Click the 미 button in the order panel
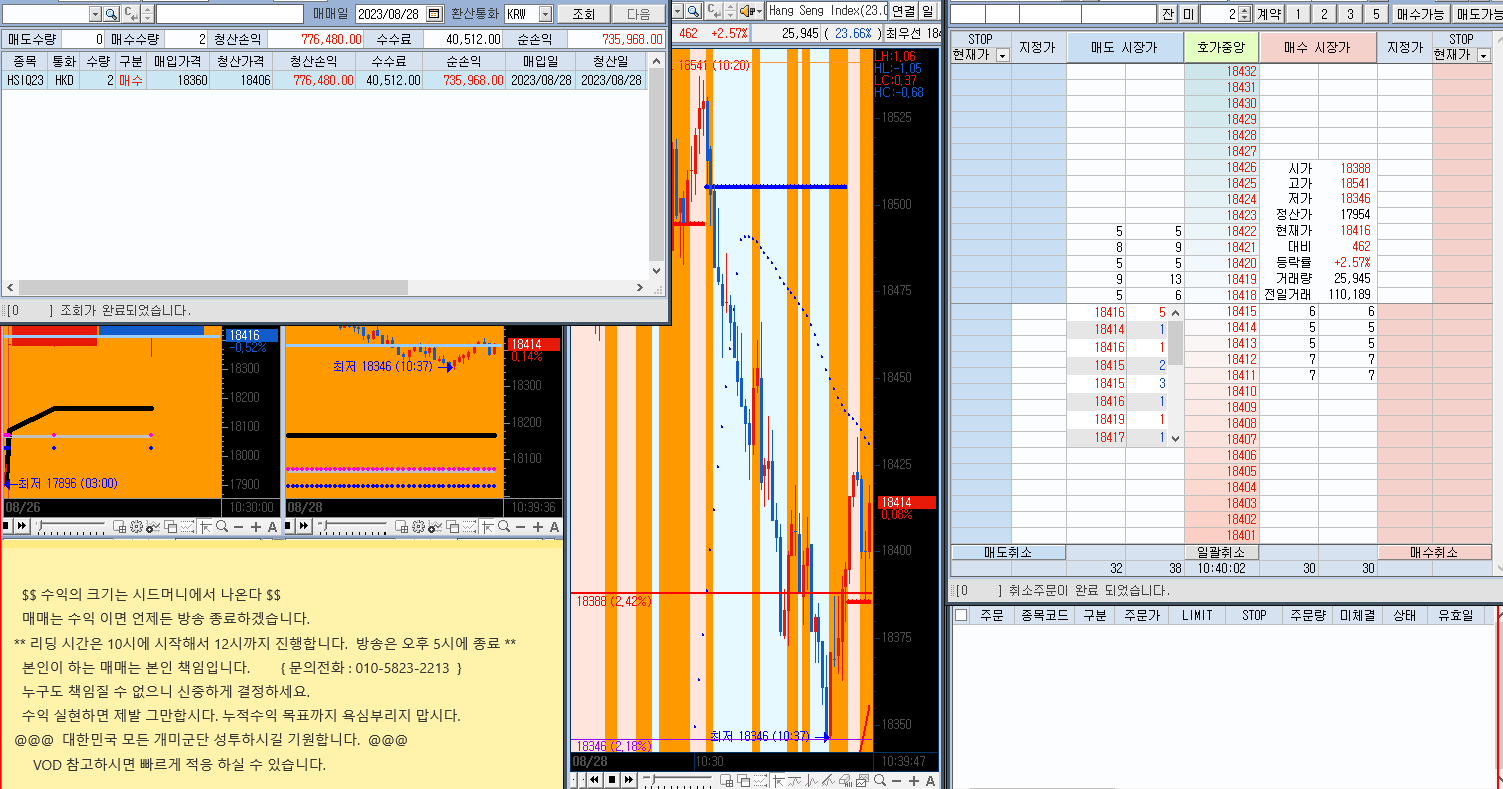The image size is (1503, 789). coord(1188,14)
